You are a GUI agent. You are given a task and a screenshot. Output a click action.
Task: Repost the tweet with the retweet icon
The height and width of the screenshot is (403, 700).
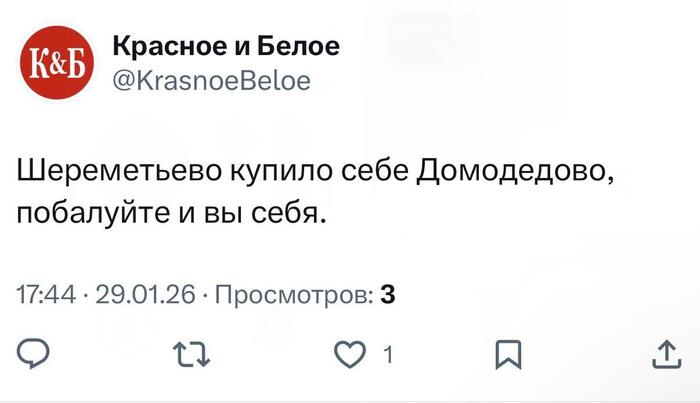click(x=185, y=355)
